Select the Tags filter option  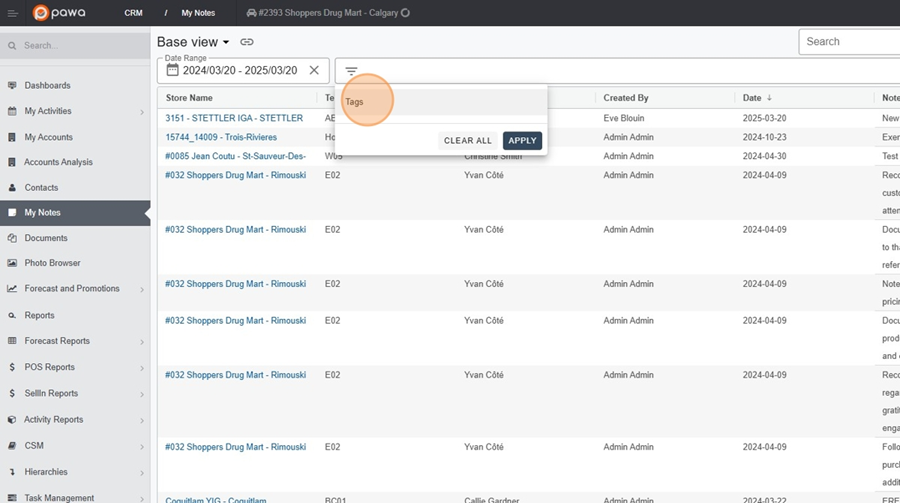441,102
